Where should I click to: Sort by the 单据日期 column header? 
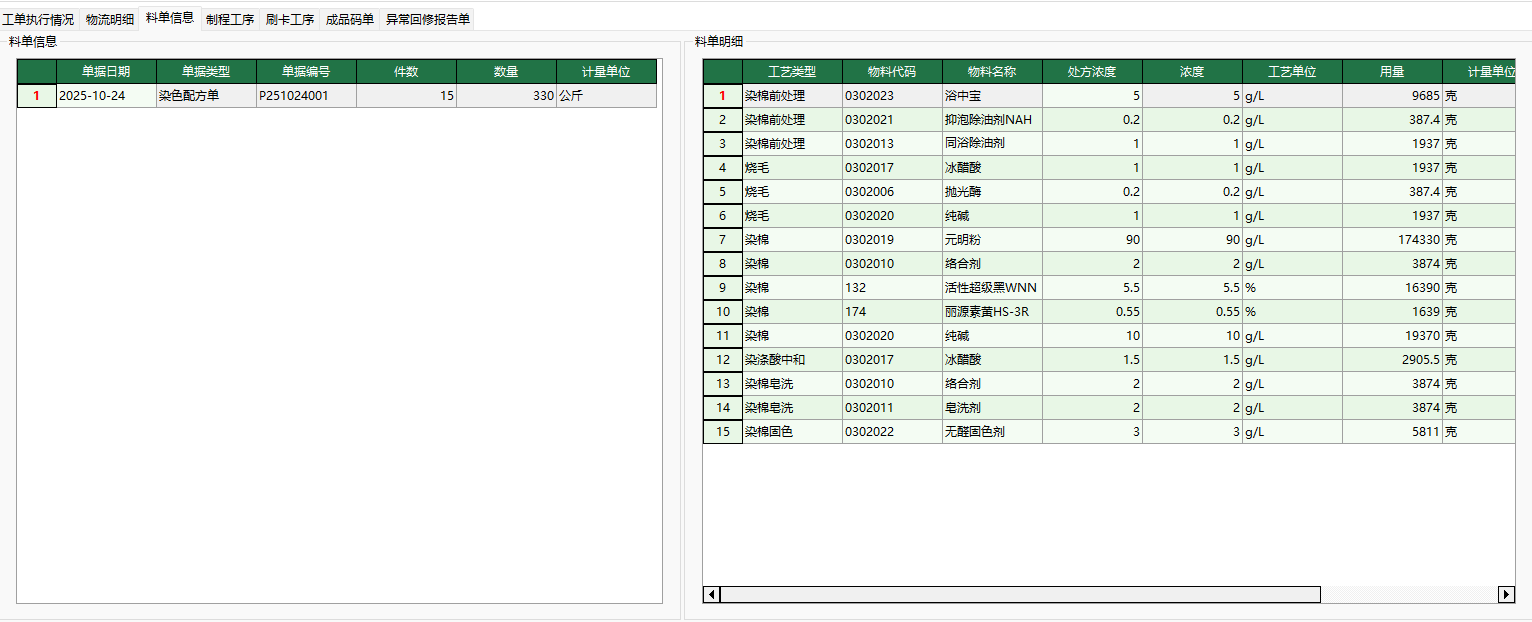(x=106, y=72)
